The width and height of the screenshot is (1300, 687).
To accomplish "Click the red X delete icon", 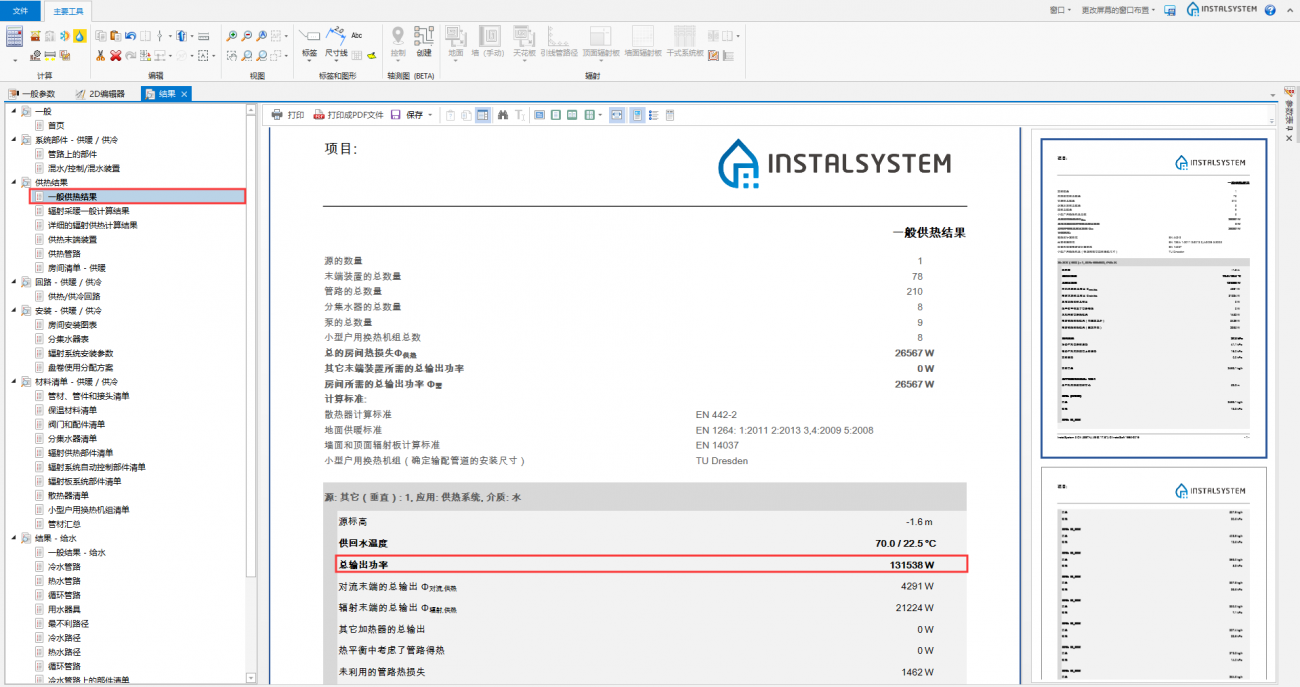I will pyautogui.click(x=116, y=56).
